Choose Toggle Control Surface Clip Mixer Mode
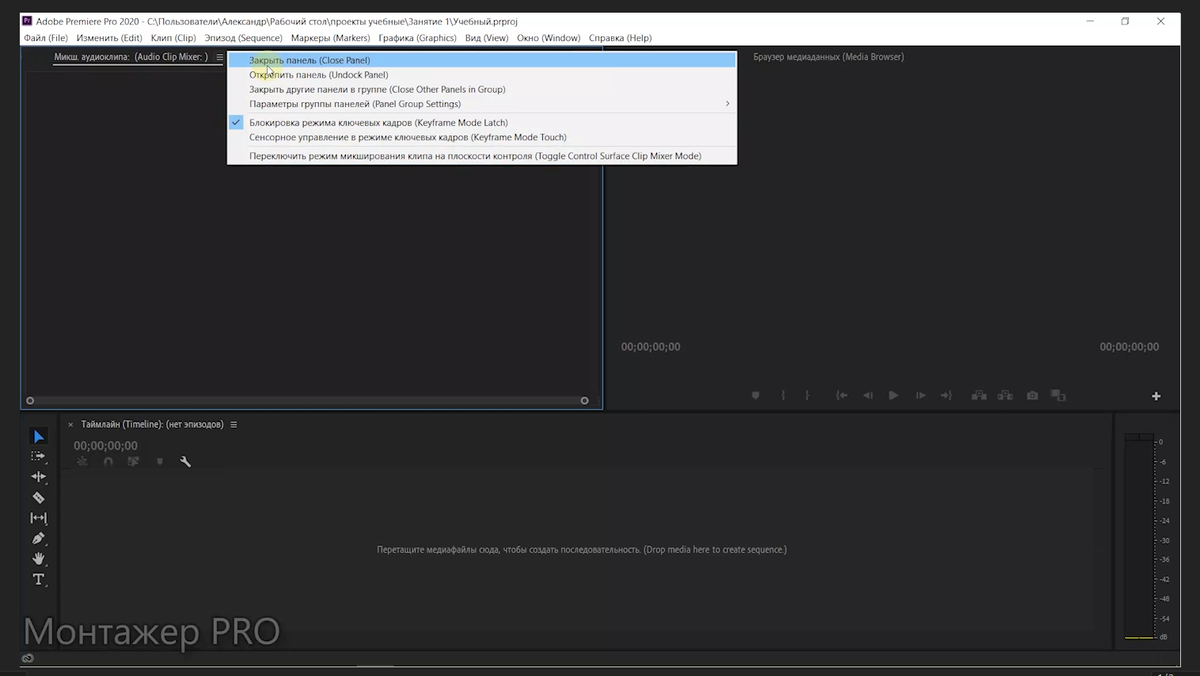 pyautogui.click(x=482, y=156)
